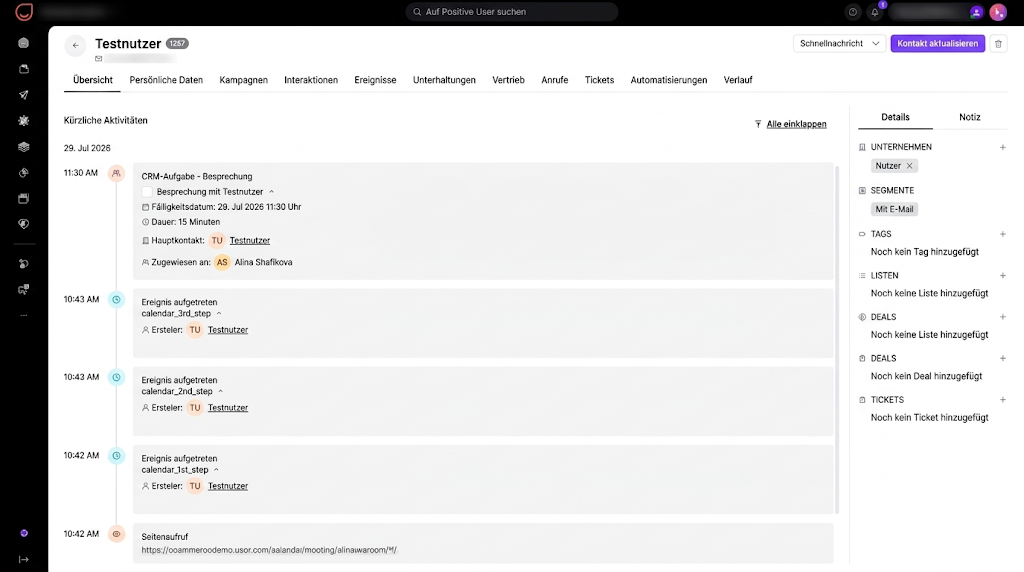Viewport: 1024px width, 572px height.
Task: Open the paper plane campaigns sidebar icon
Action: [24, 95]
